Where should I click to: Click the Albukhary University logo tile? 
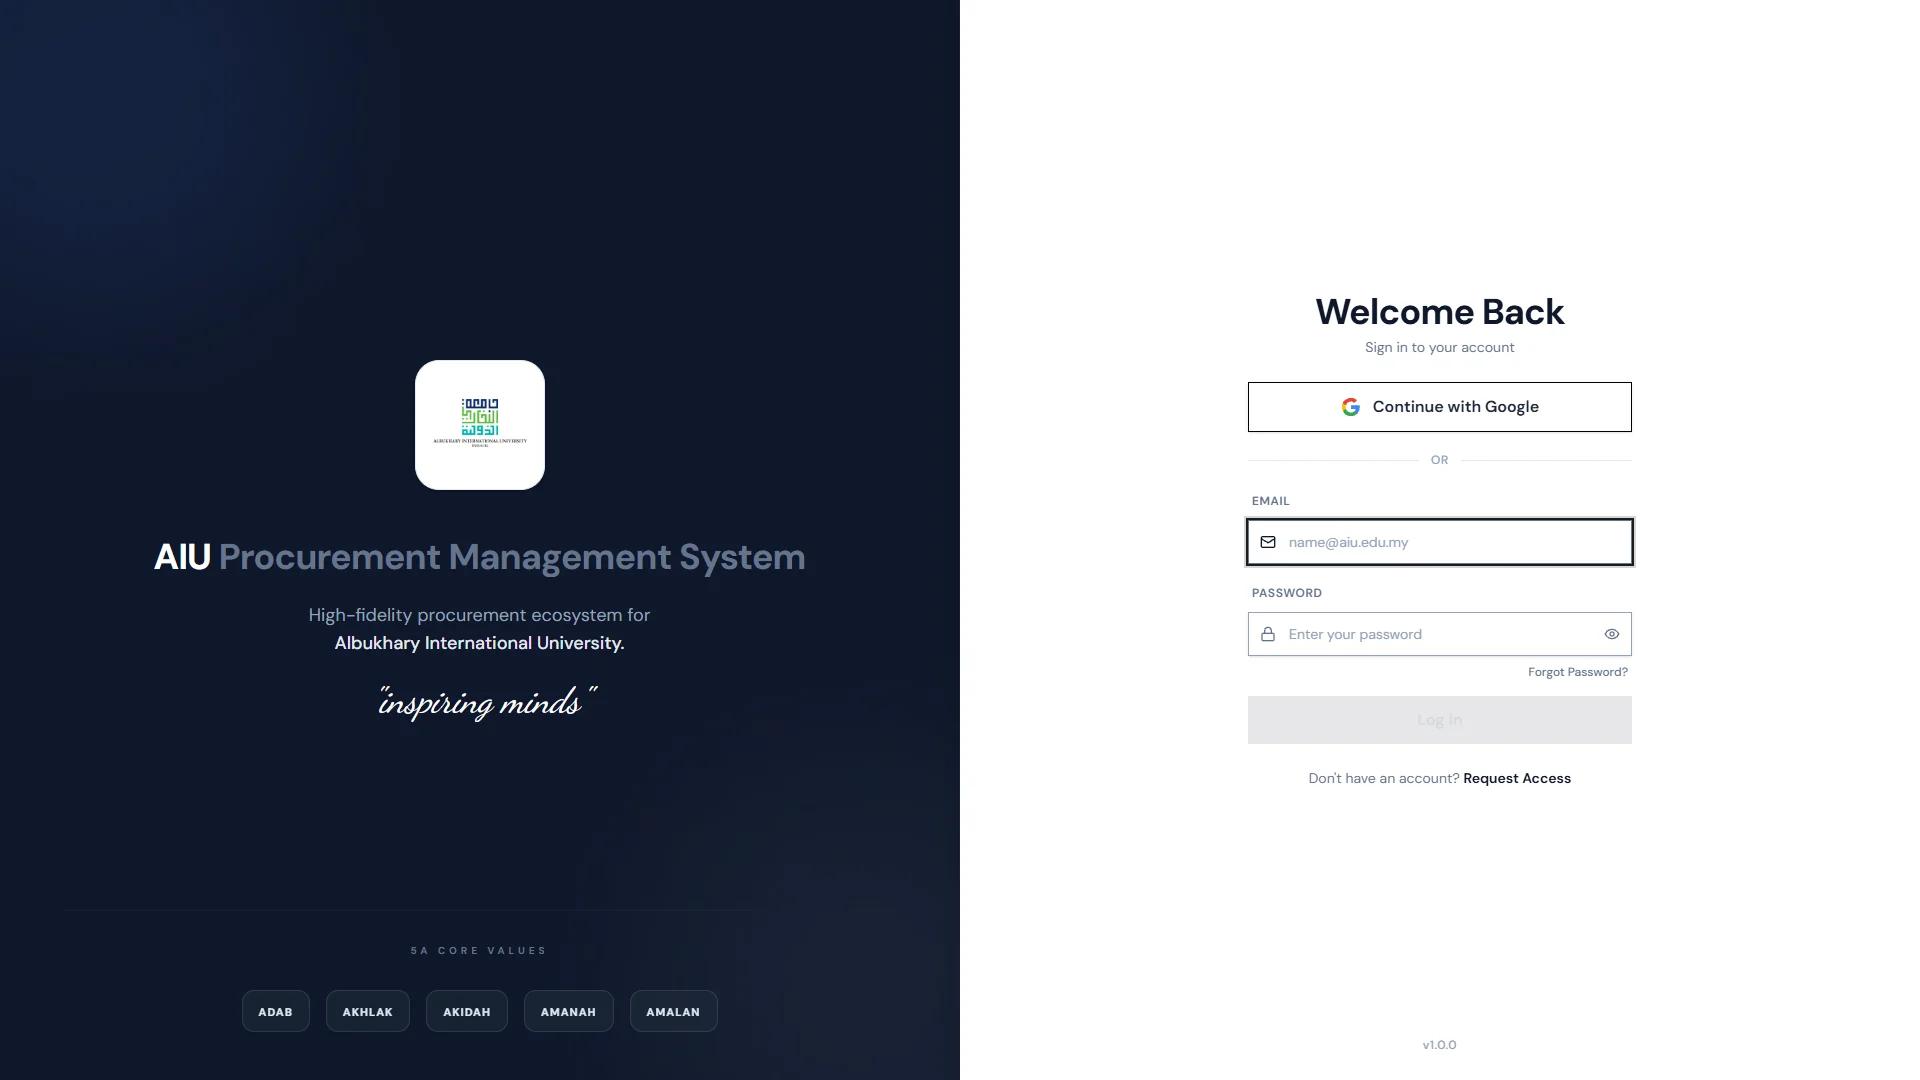pos(480,425)
